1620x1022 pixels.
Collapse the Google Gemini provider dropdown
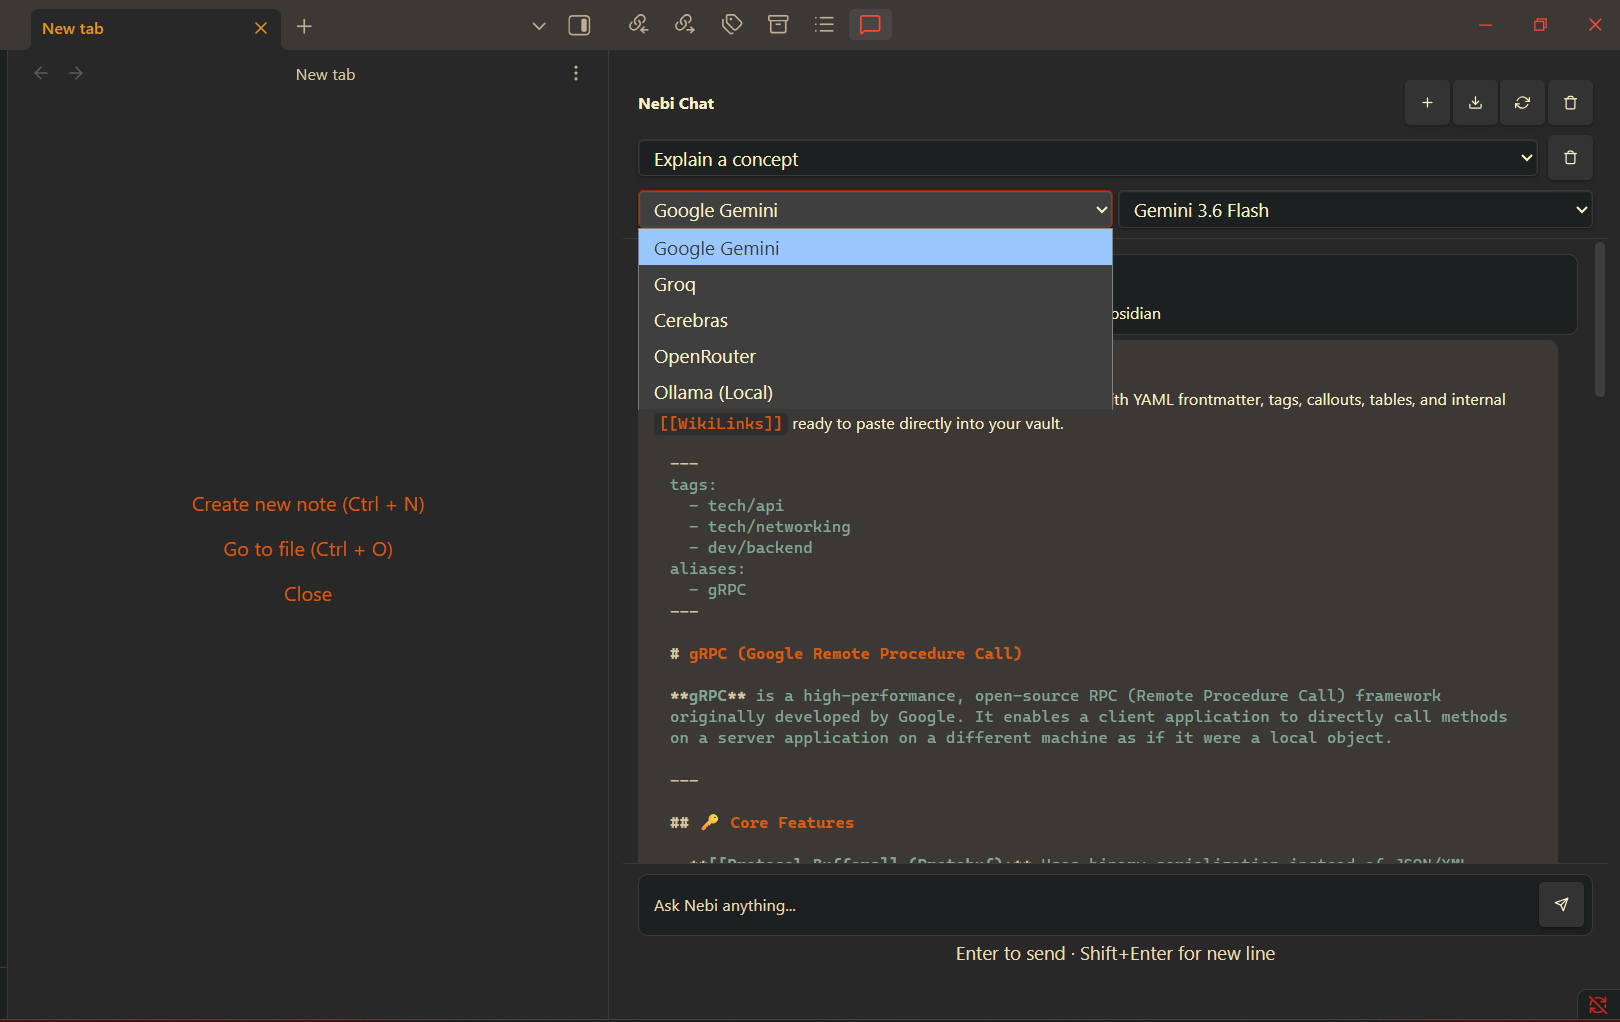click(x=875, y=210)
